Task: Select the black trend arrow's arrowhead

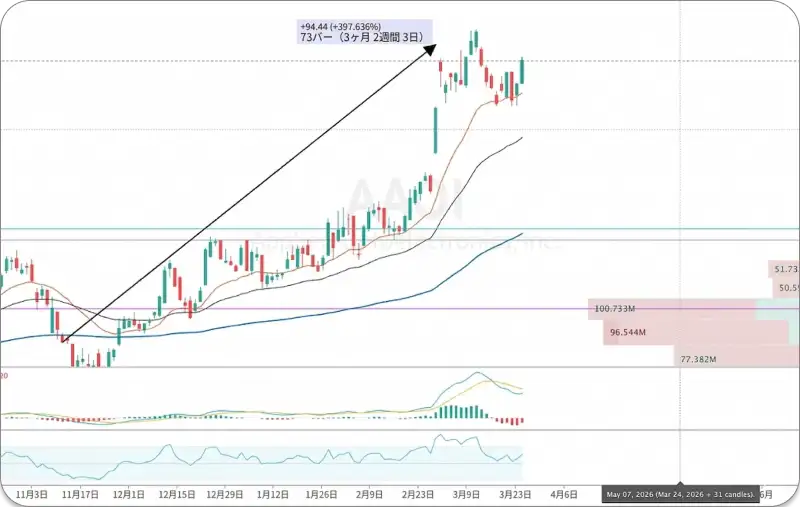Action: [x=431, y=49]
